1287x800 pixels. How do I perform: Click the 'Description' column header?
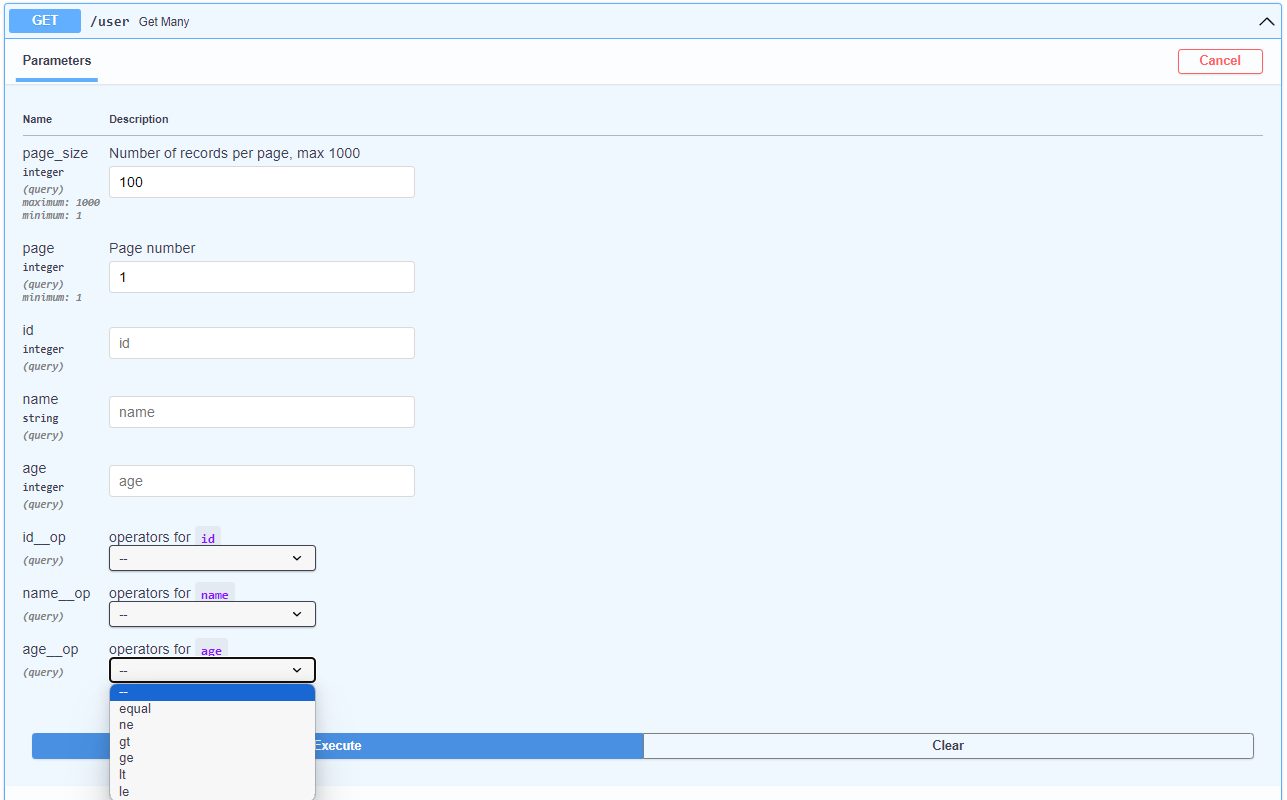point(139,119)
